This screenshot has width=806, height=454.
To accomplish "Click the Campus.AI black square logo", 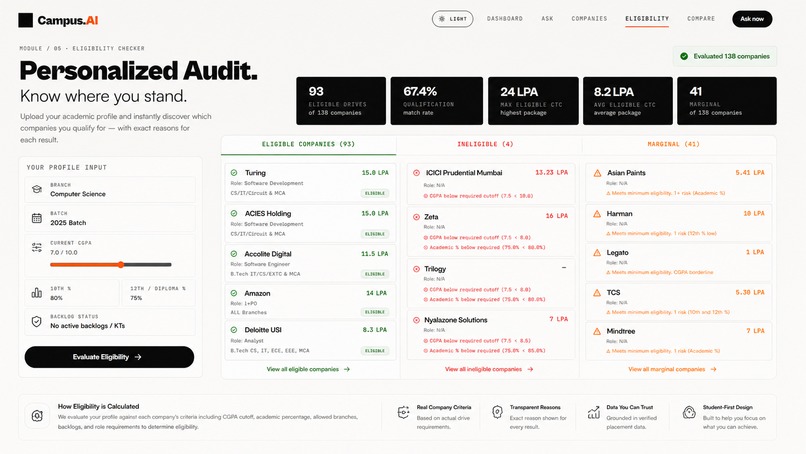I will tap(26, 21).
